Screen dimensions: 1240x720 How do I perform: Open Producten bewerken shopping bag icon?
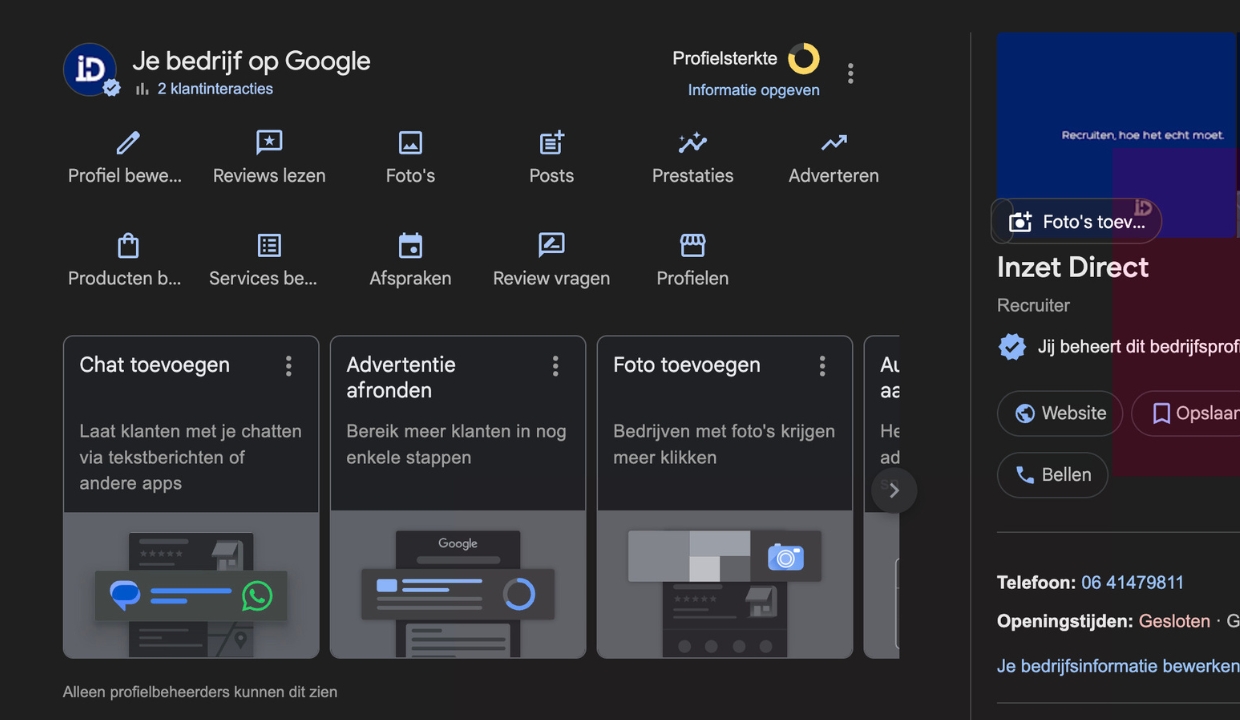(x=127, y=246)
